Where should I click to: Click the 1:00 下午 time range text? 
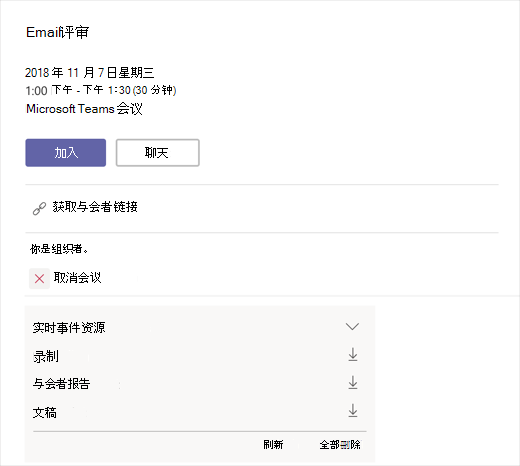101,90
